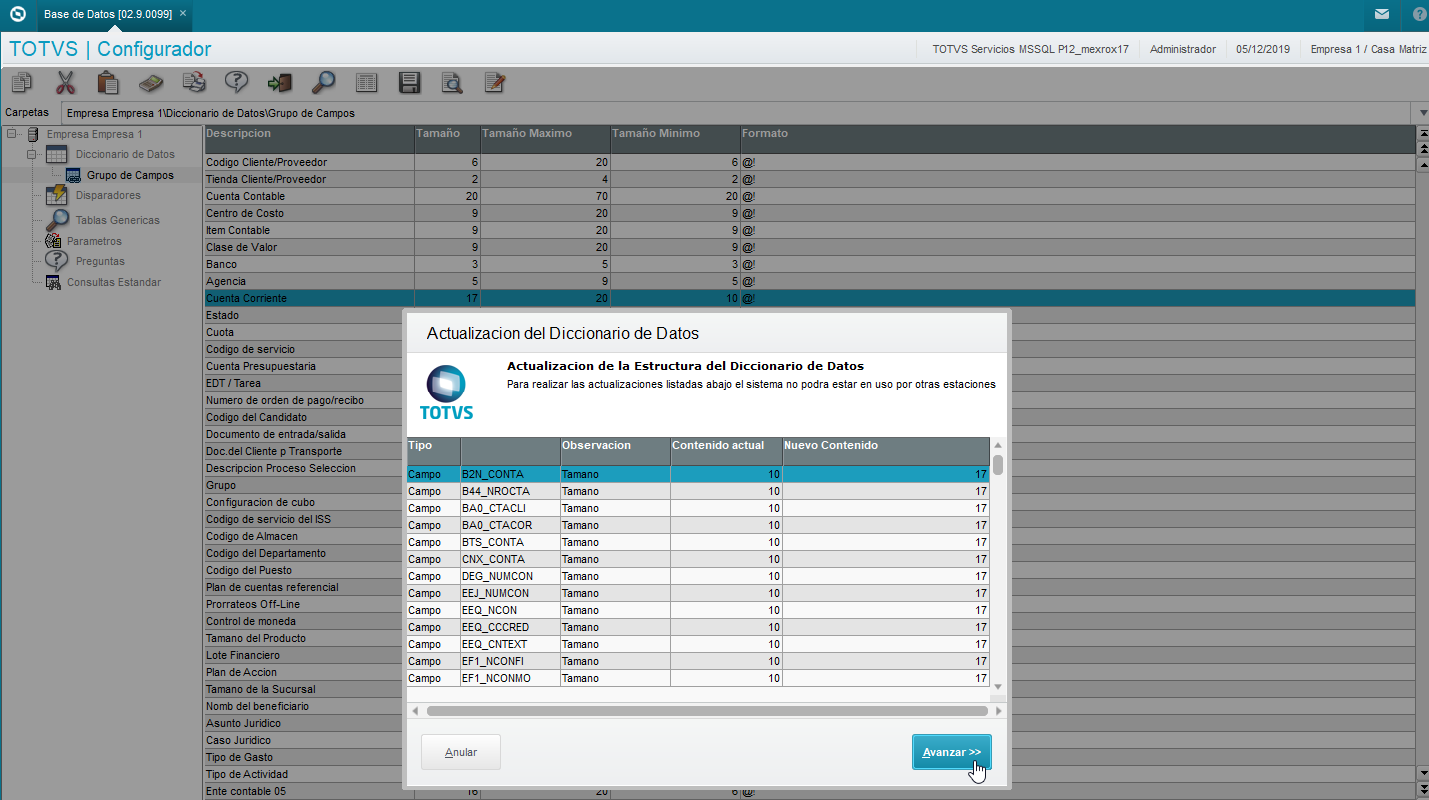1429x800 pixels.
Task: Select Diccionario de Datos tree item
Action: tap(125, 154)
